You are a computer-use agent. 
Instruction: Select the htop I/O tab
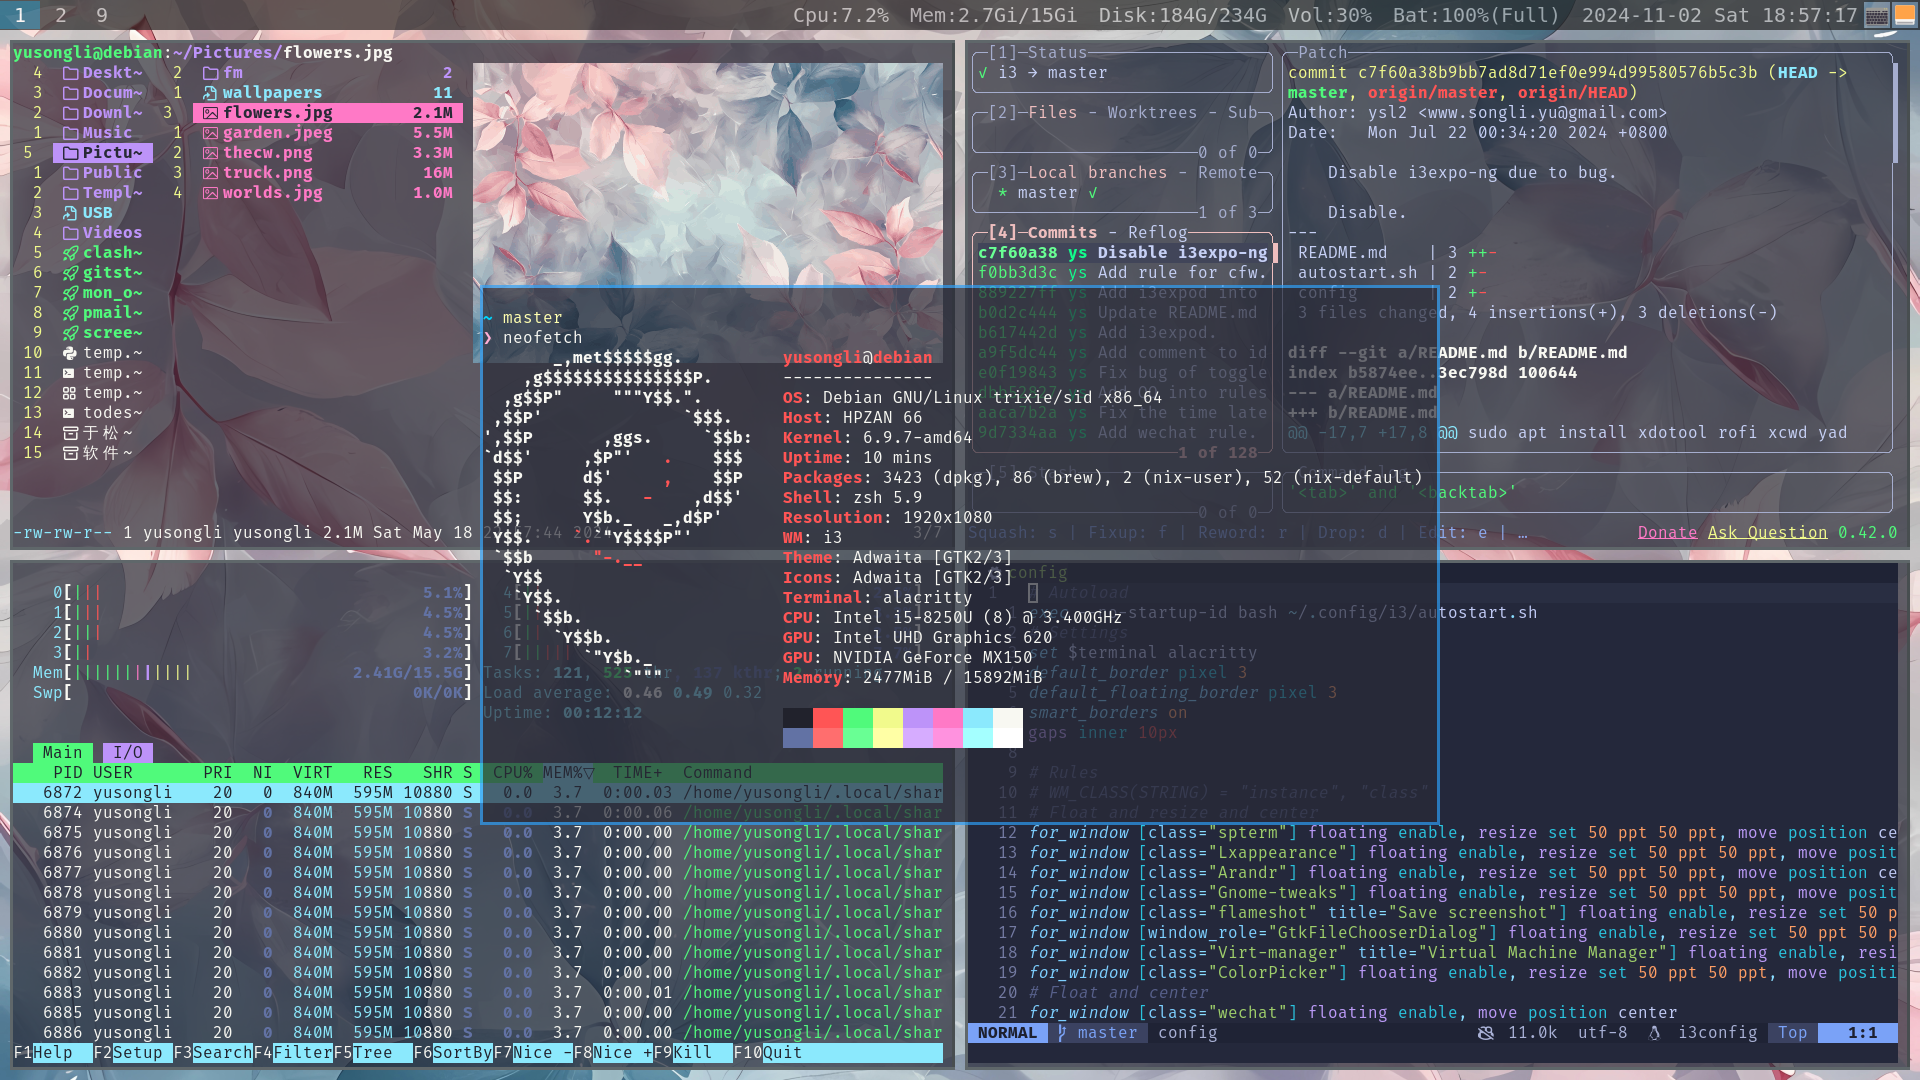[127, 753]
